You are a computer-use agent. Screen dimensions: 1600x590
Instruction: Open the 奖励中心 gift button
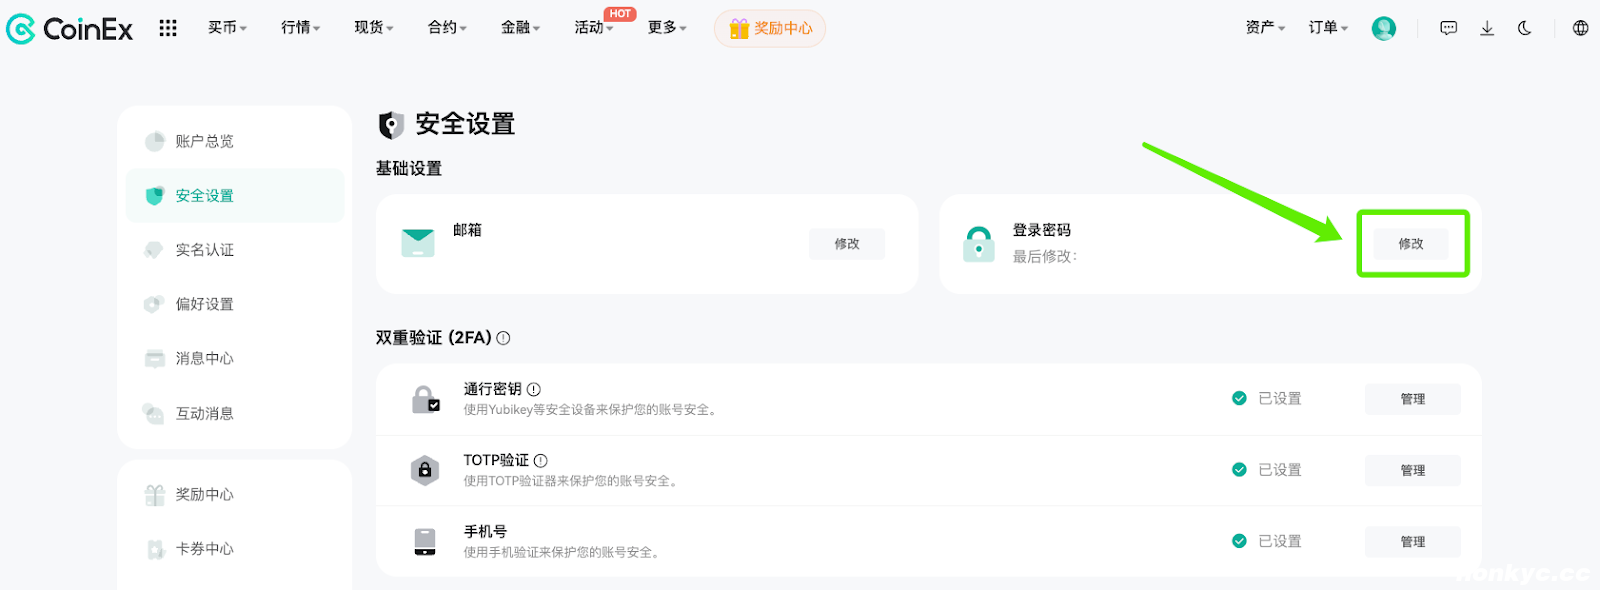tap(770, 28)
